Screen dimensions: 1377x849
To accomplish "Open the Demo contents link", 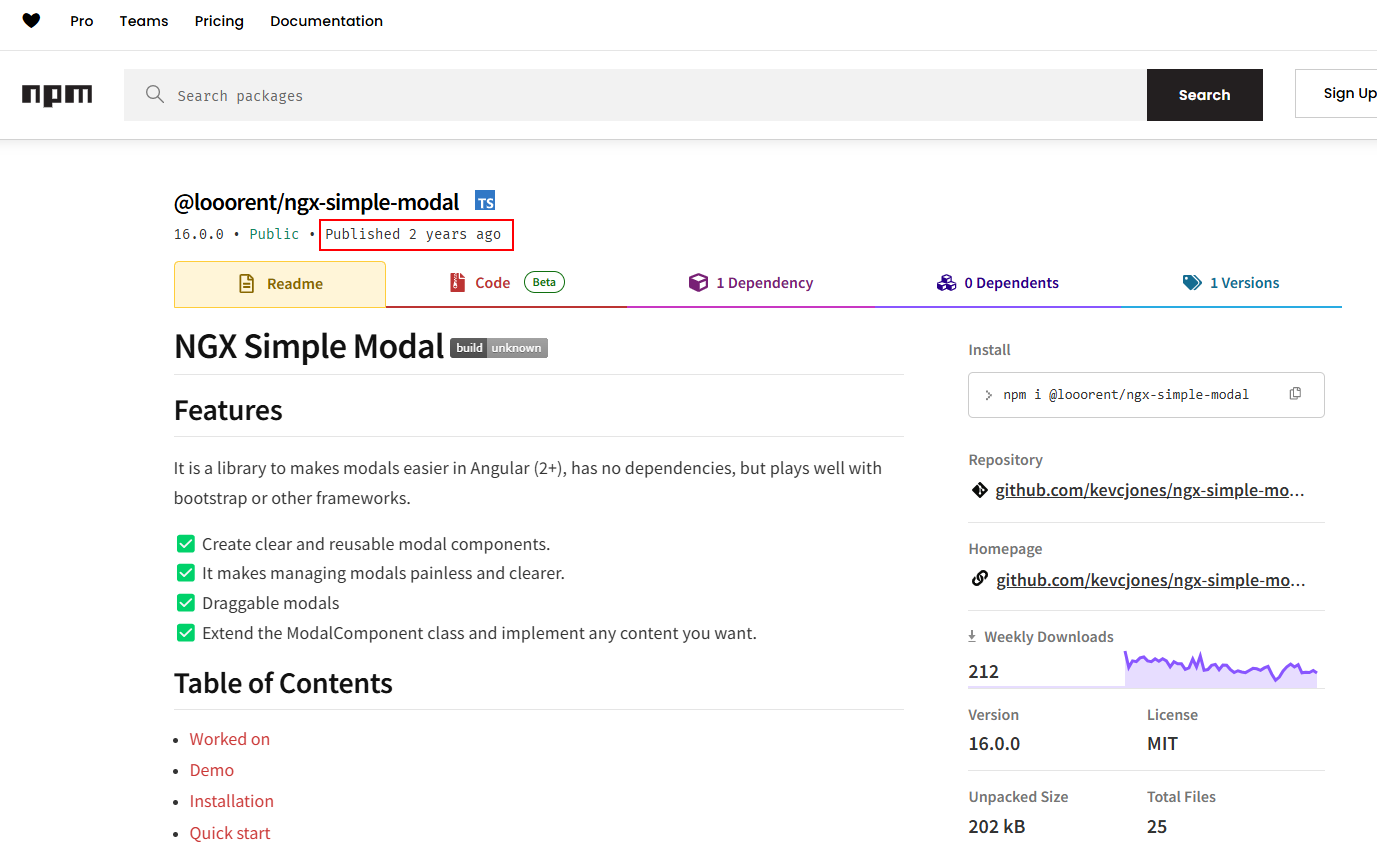I will click(212, 770).
